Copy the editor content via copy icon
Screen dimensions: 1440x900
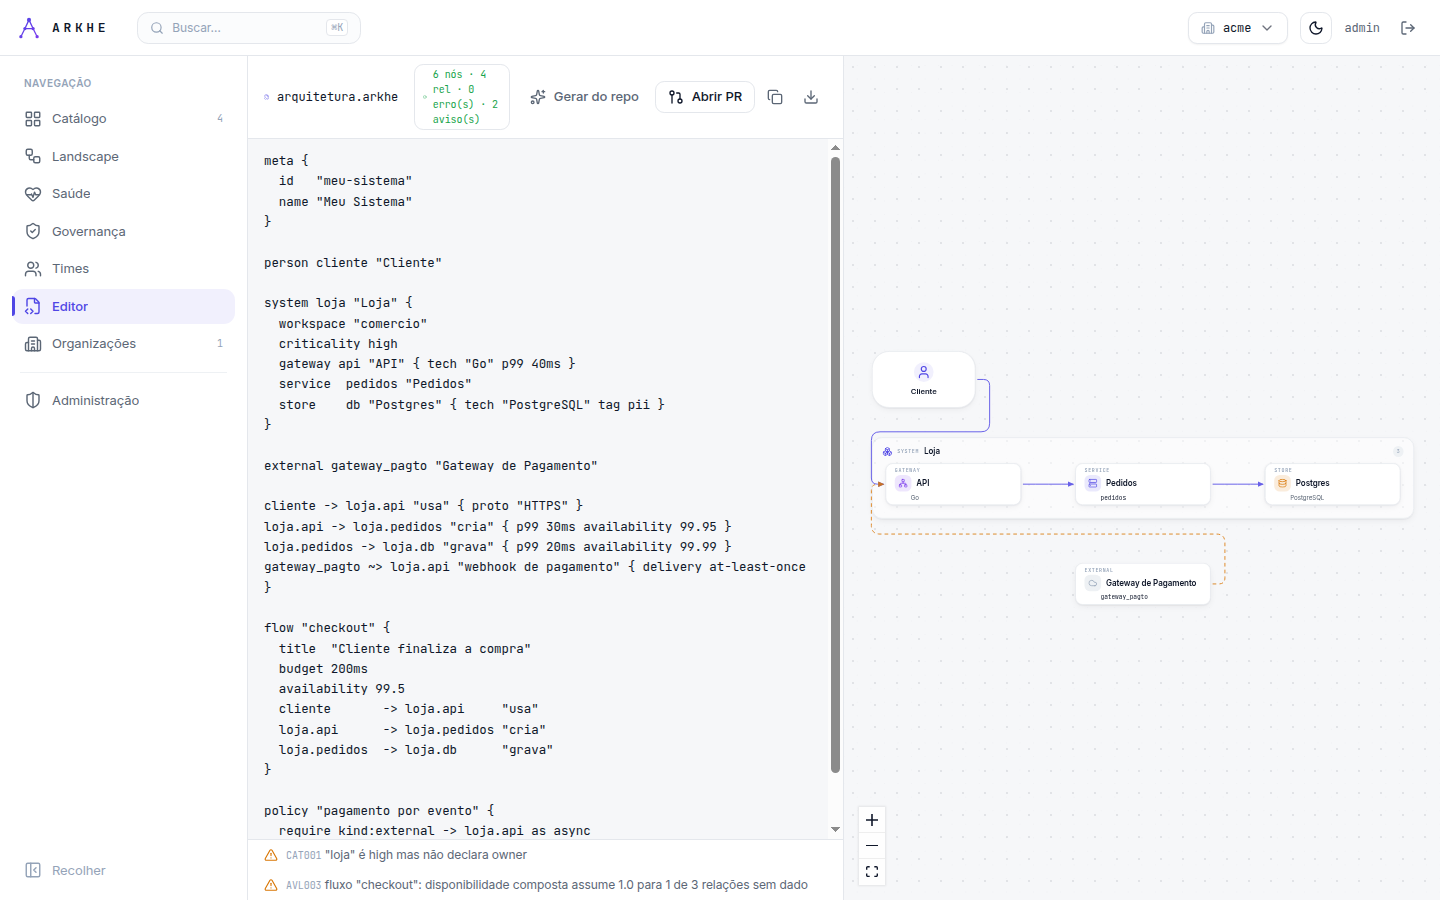(775, 97)
